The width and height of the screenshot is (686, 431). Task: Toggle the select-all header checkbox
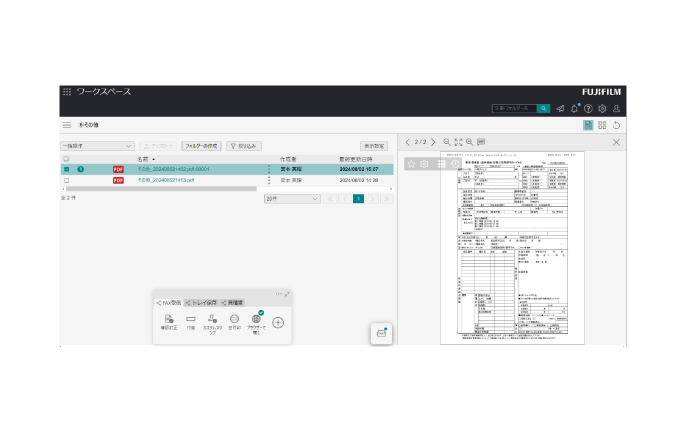click(x=66, y=158)
